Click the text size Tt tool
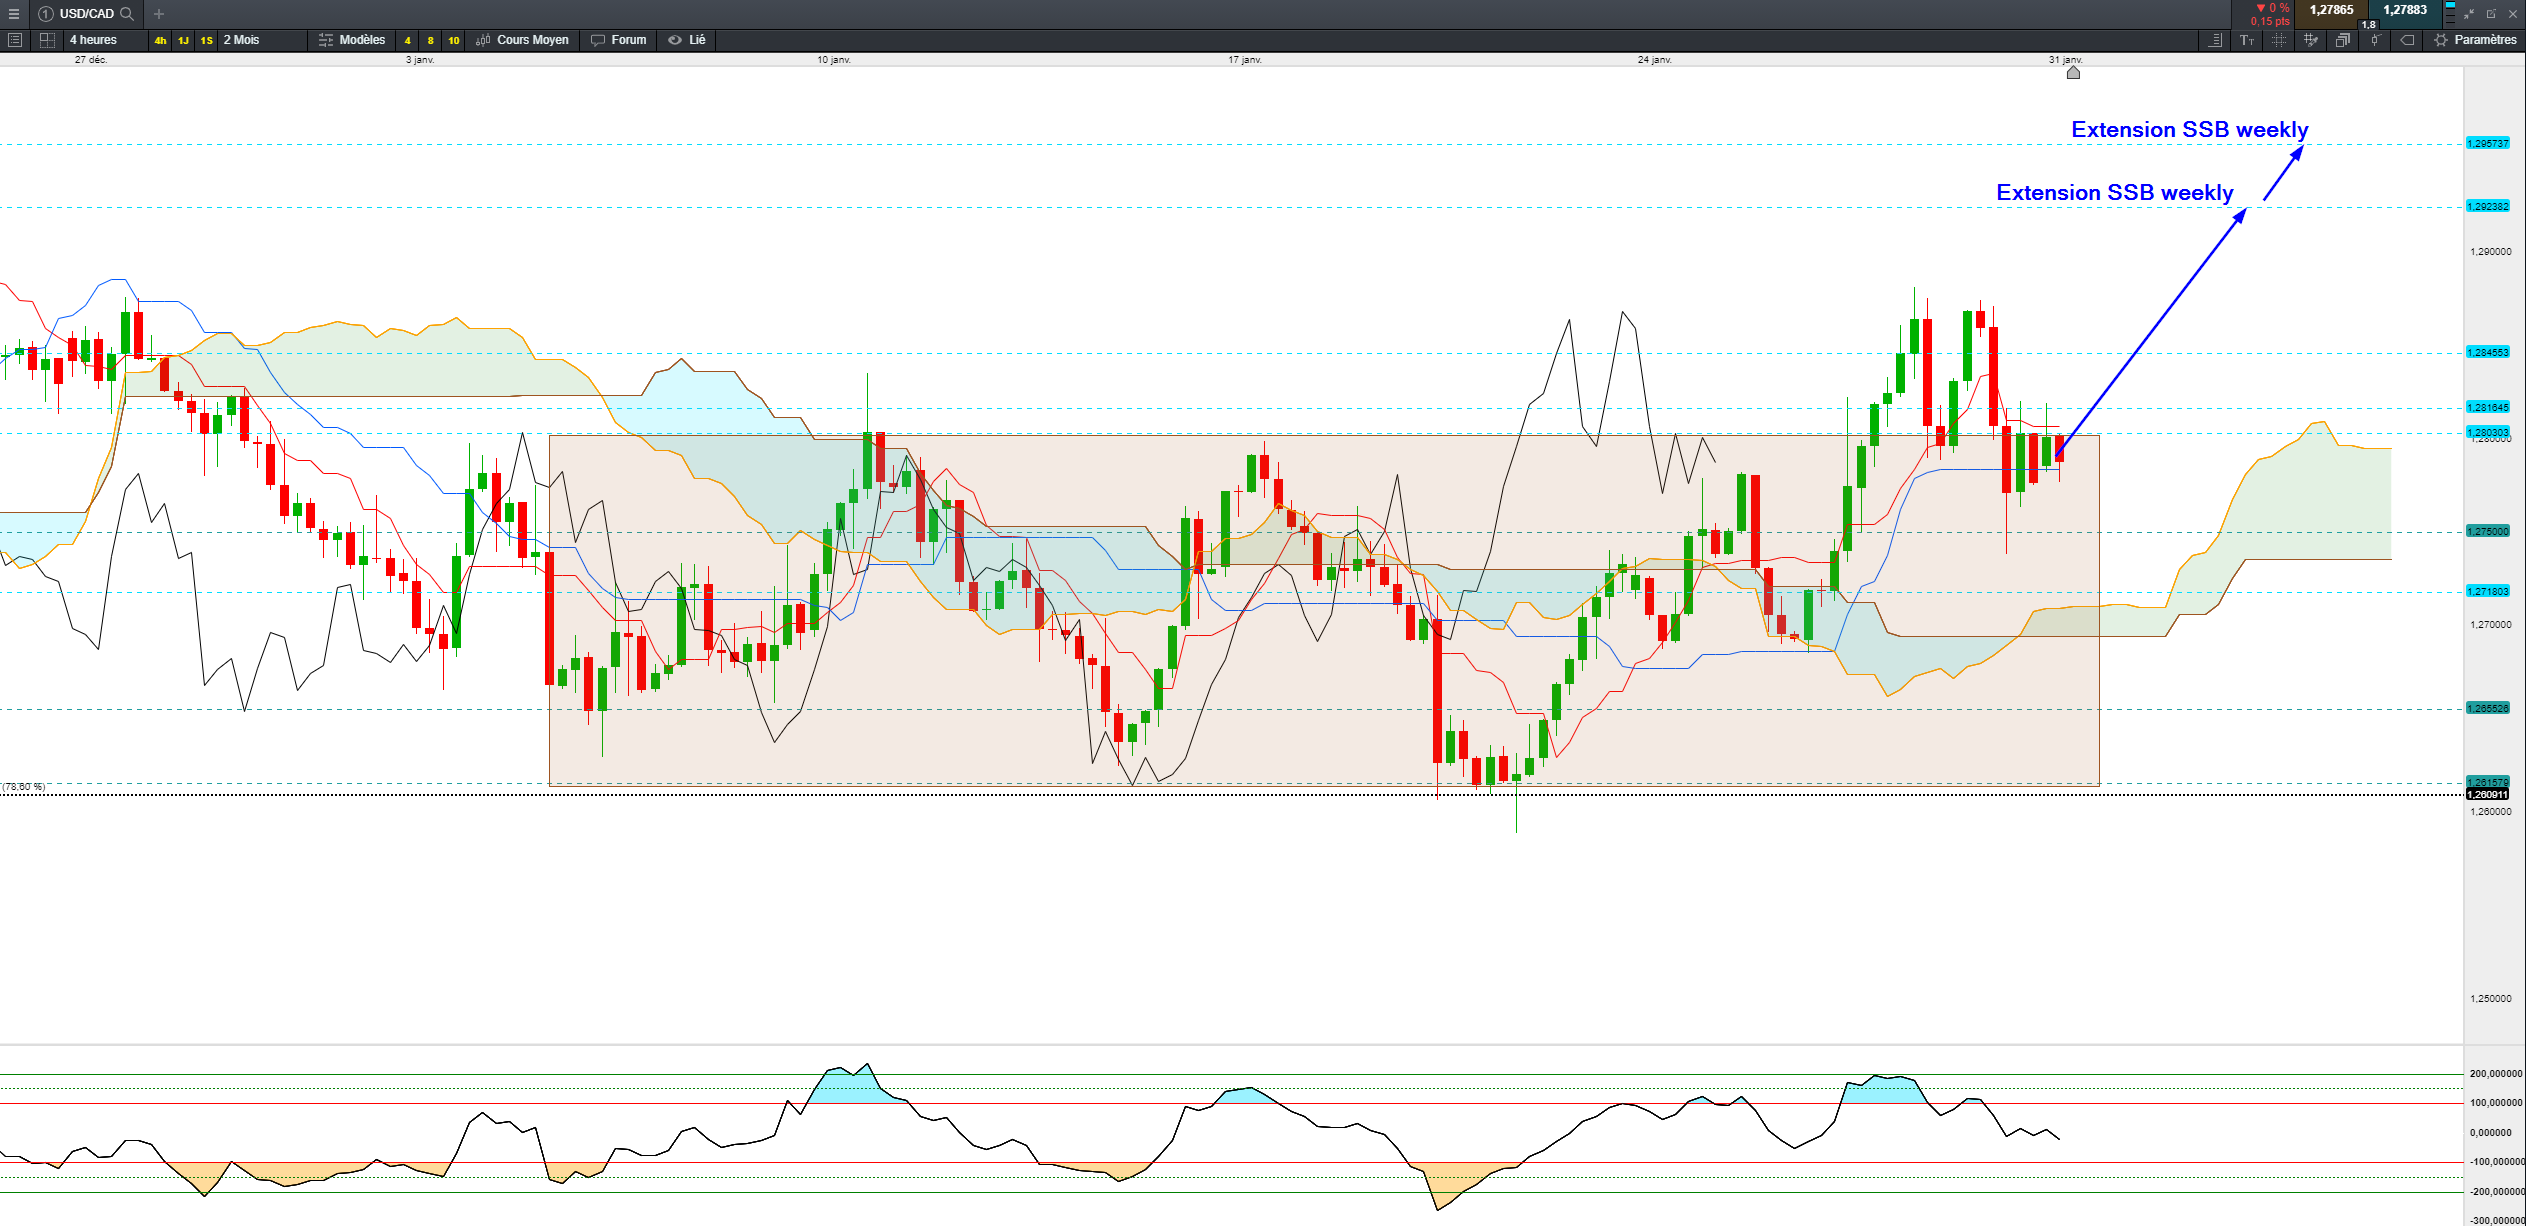 coord(2247,40)
